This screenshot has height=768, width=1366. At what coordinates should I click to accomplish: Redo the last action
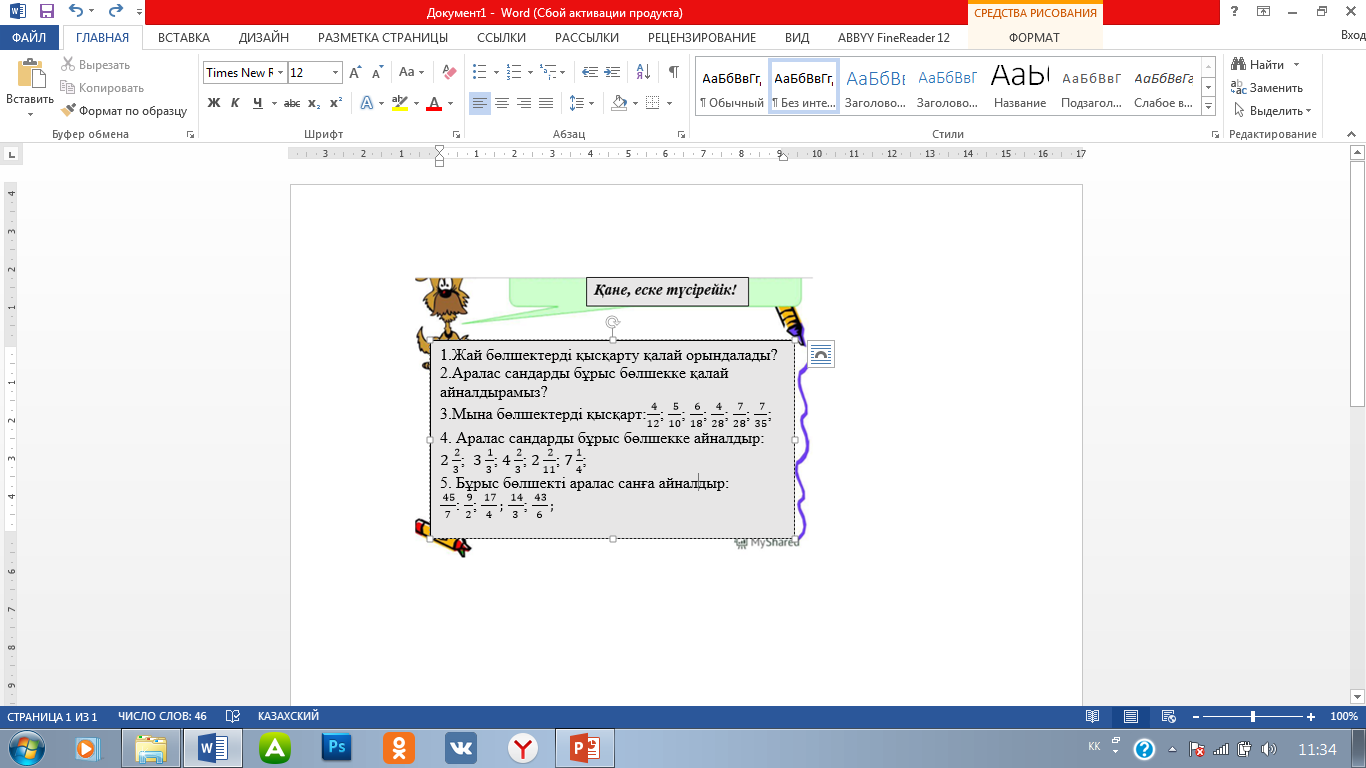(114, 13)
